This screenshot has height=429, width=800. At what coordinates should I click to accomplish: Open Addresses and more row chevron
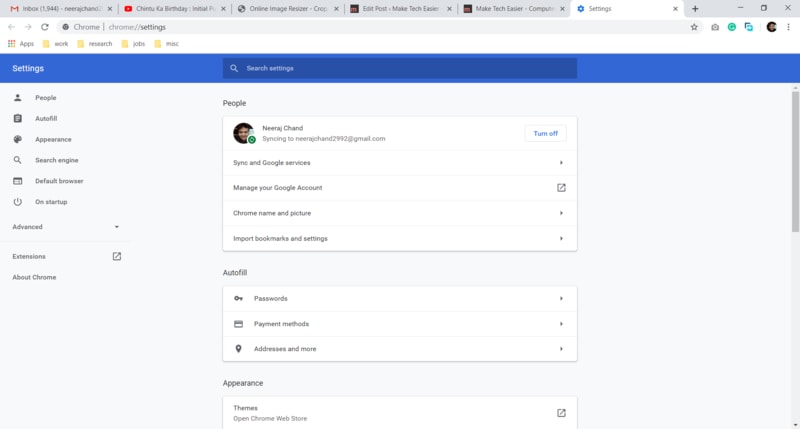click(x=561, y=349)
